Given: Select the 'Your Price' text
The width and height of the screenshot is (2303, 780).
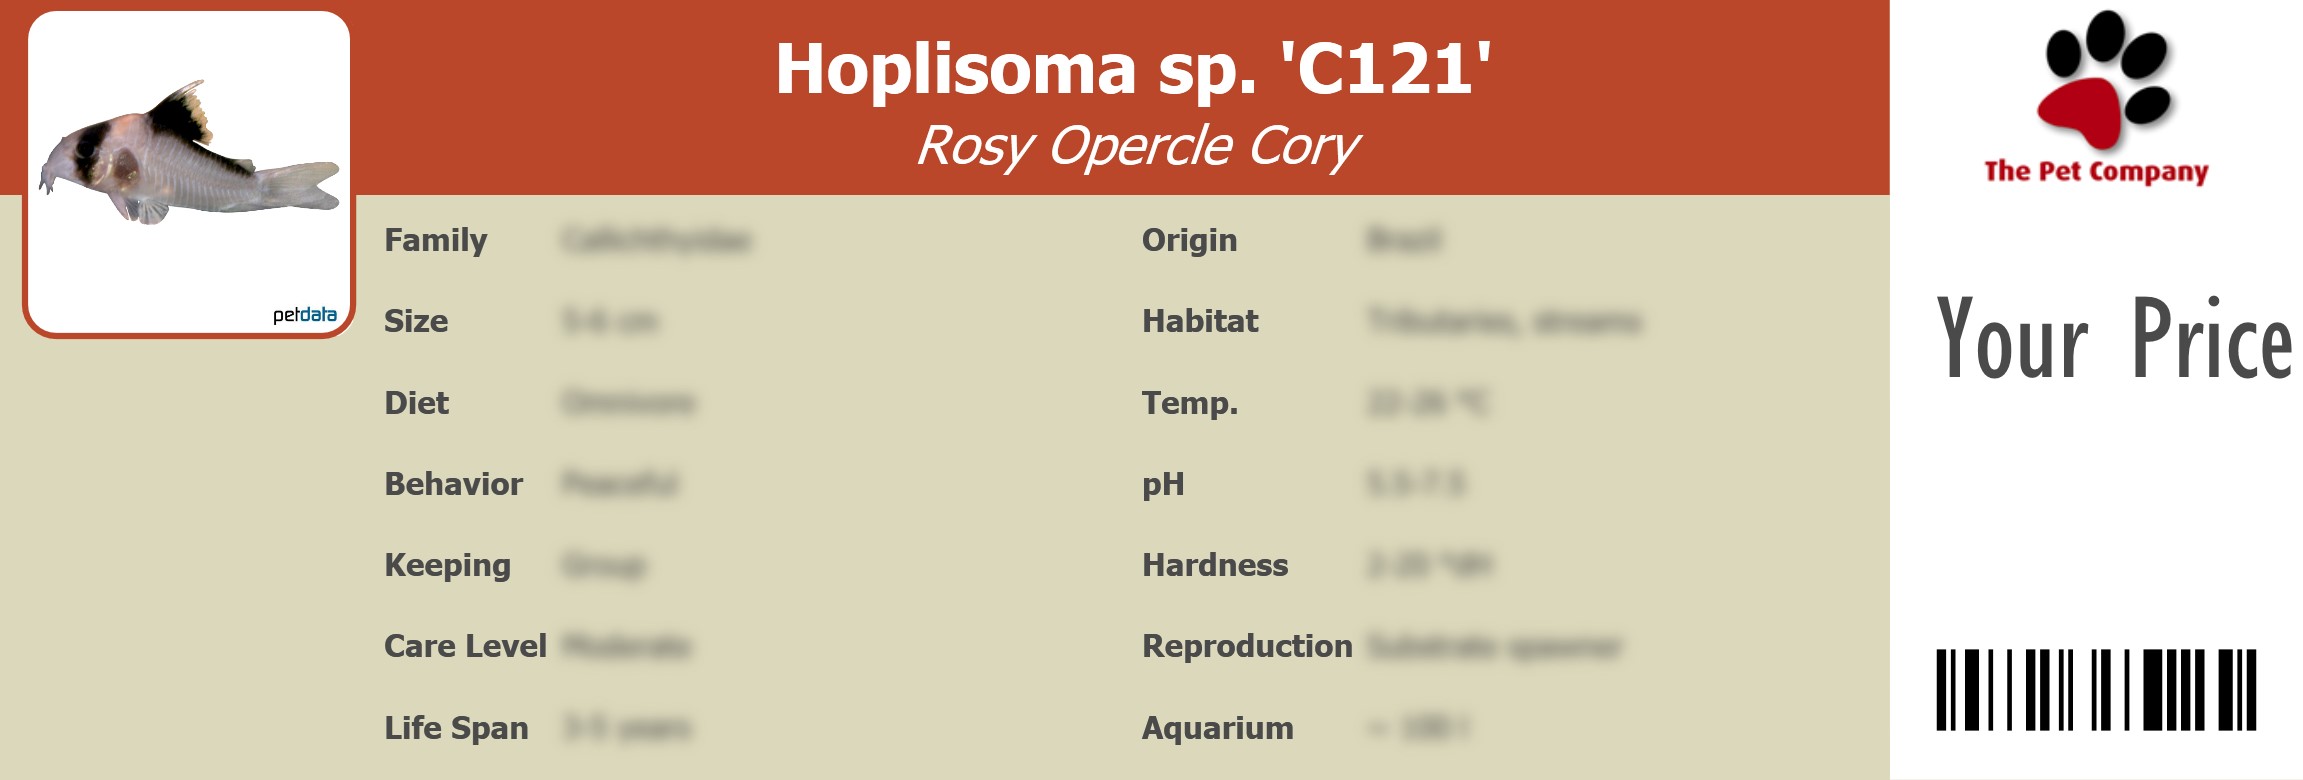Looking at the screenshot, I should (x=2114, y=340).
